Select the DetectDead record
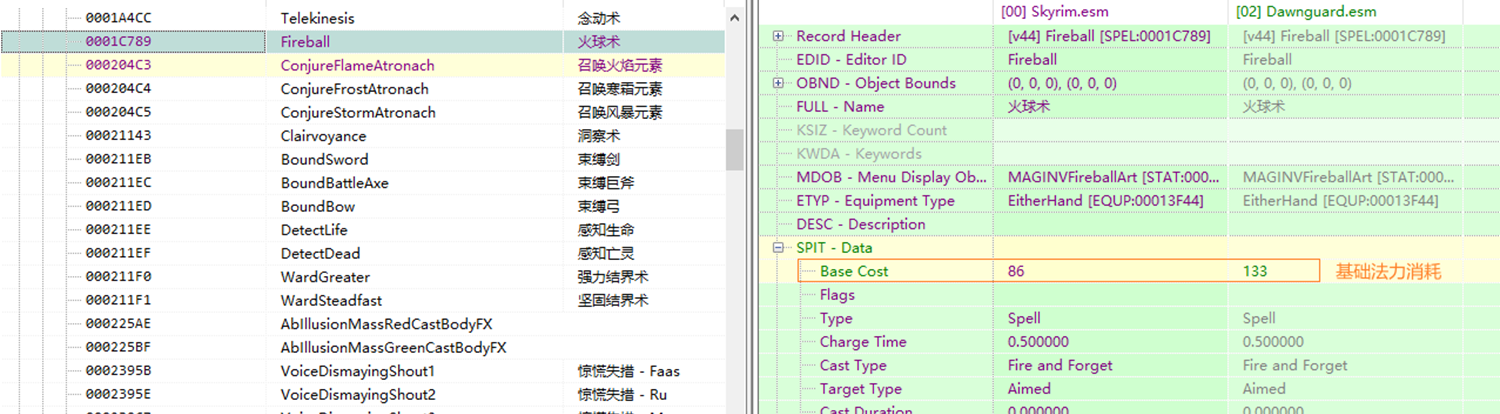The width and height of the screenshot is (1500, 414). coord(363,253)
